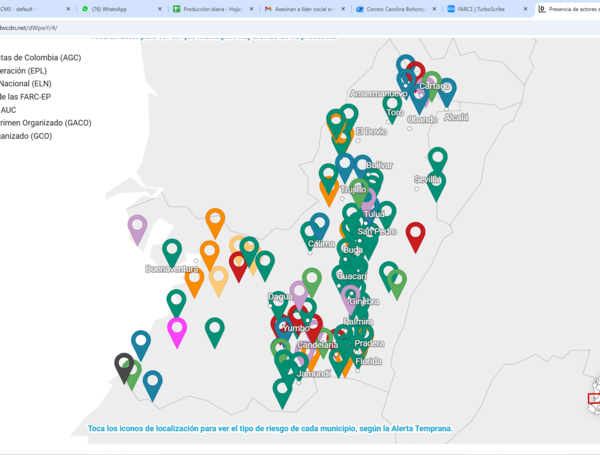Click the 'Ansermanuevo' map label
The width and height of the screenshot is (600, 455).
378,93
